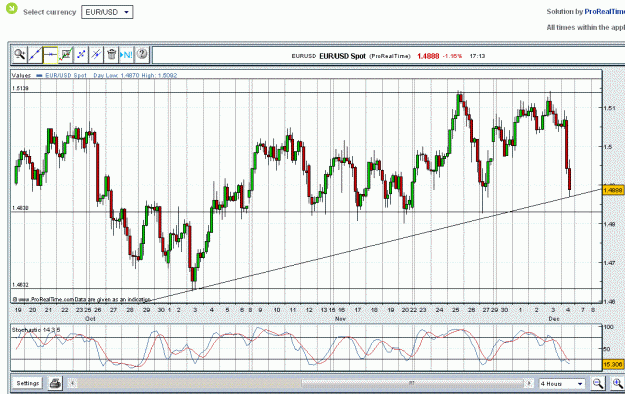Click the 1.5139 resistance level label
This screenshot has height=394, width=625.
pos(20,88)
